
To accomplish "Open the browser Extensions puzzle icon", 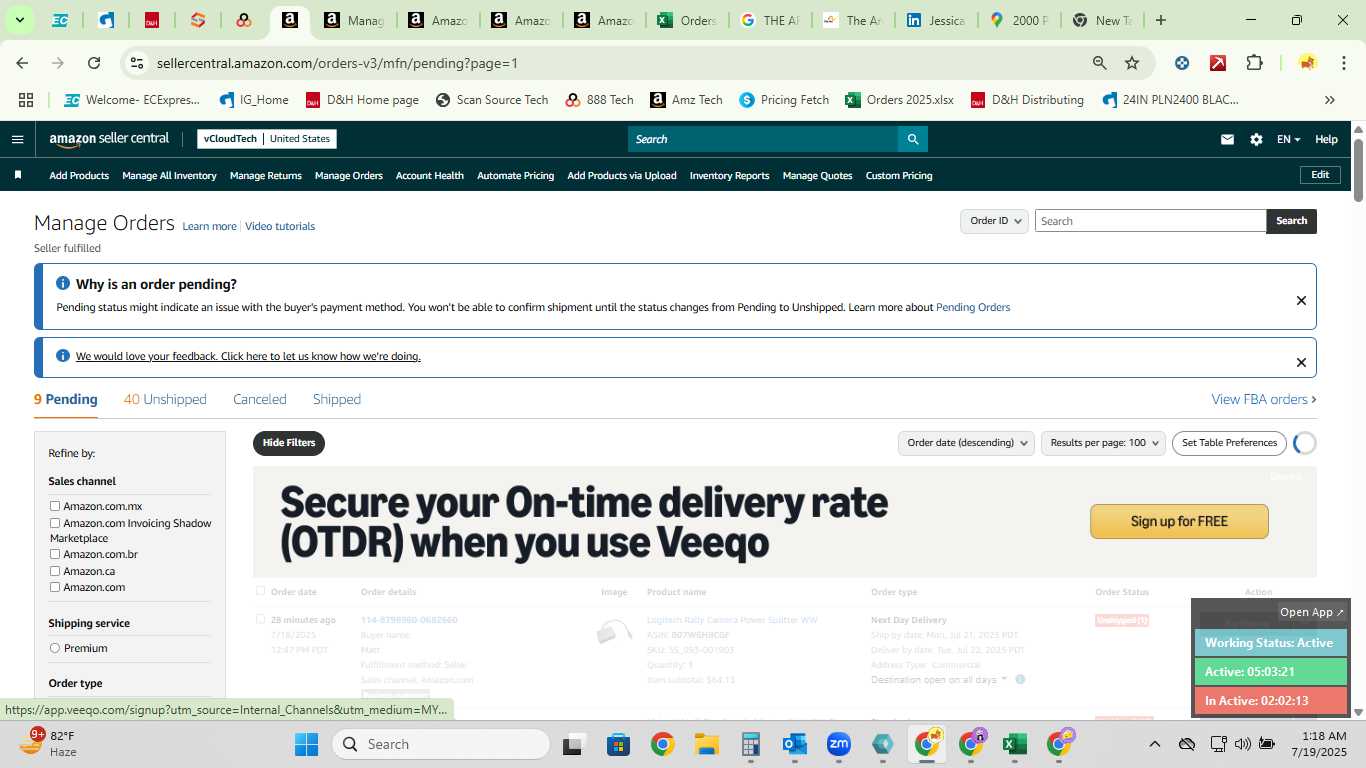I will 1254,63.
